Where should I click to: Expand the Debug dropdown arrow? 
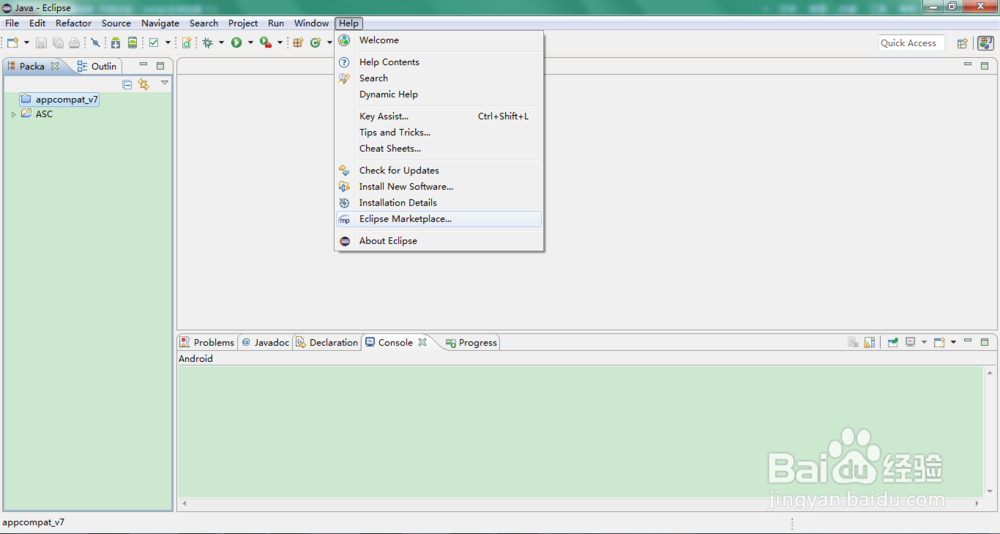221,43
